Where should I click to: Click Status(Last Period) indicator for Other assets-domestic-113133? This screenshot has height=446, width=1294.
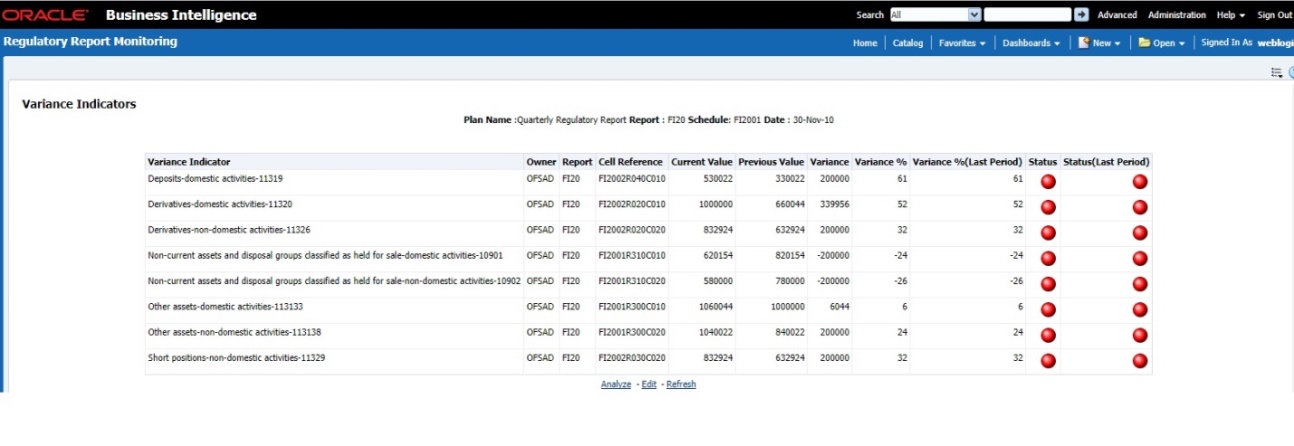point(1140,310)
